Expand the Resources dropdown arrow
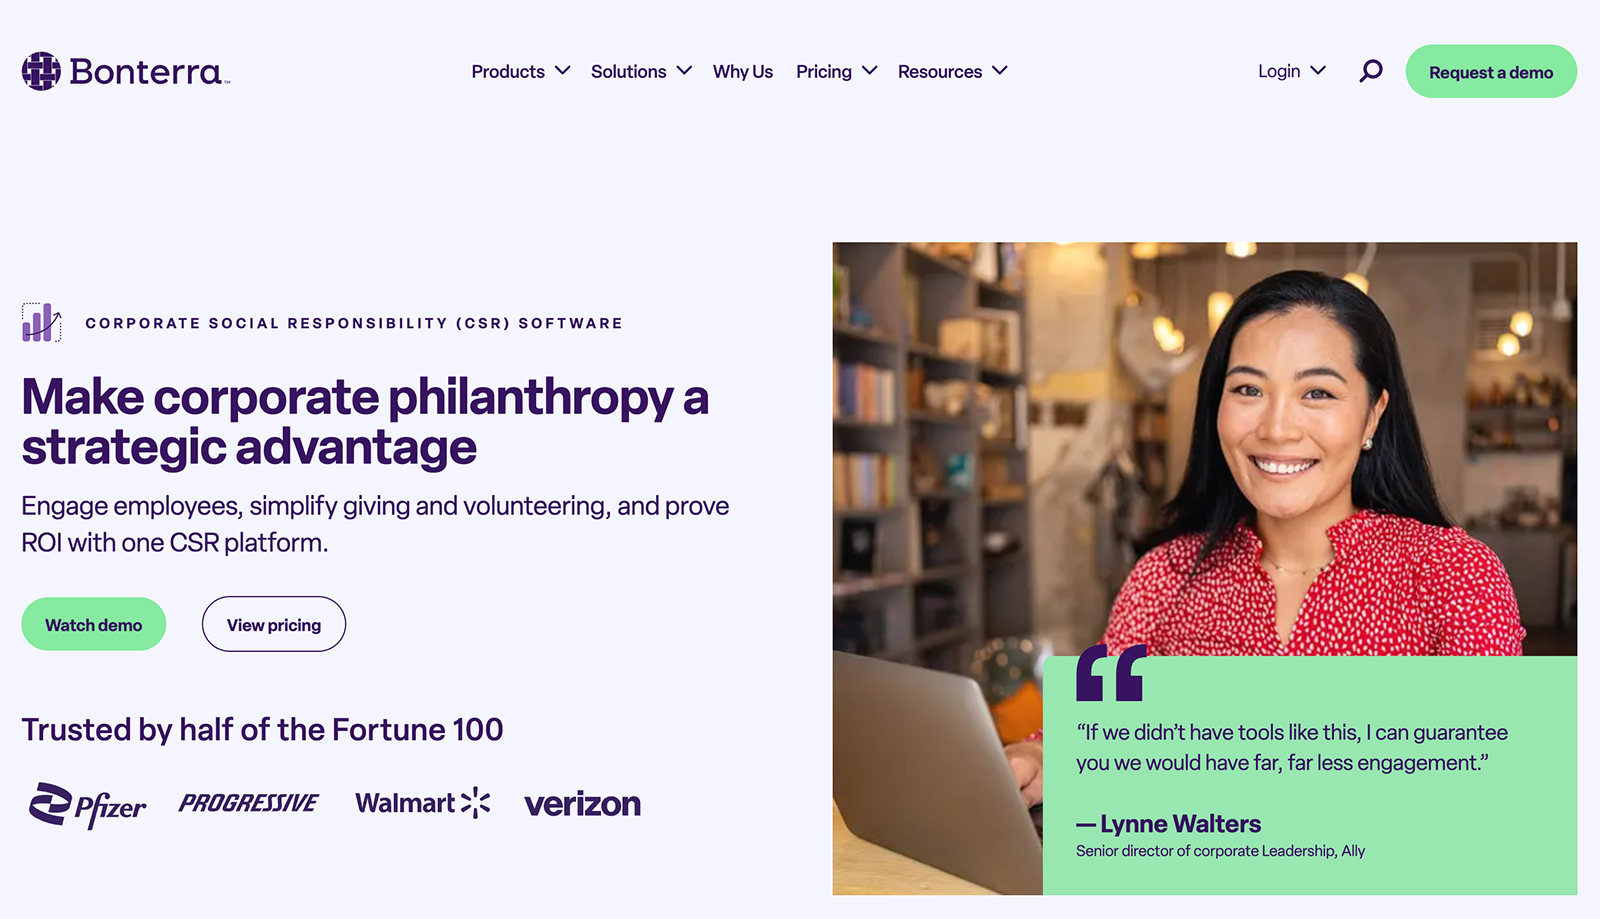This screenshot has width=1600, height=919. coord(1000,71)
